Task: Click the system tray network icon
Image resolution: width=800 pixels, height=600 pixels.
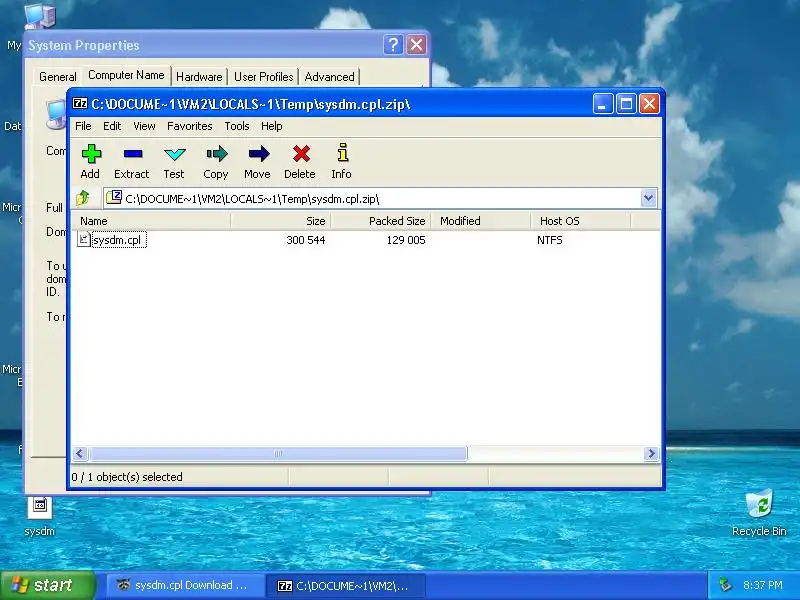Action: pos(724,585)
